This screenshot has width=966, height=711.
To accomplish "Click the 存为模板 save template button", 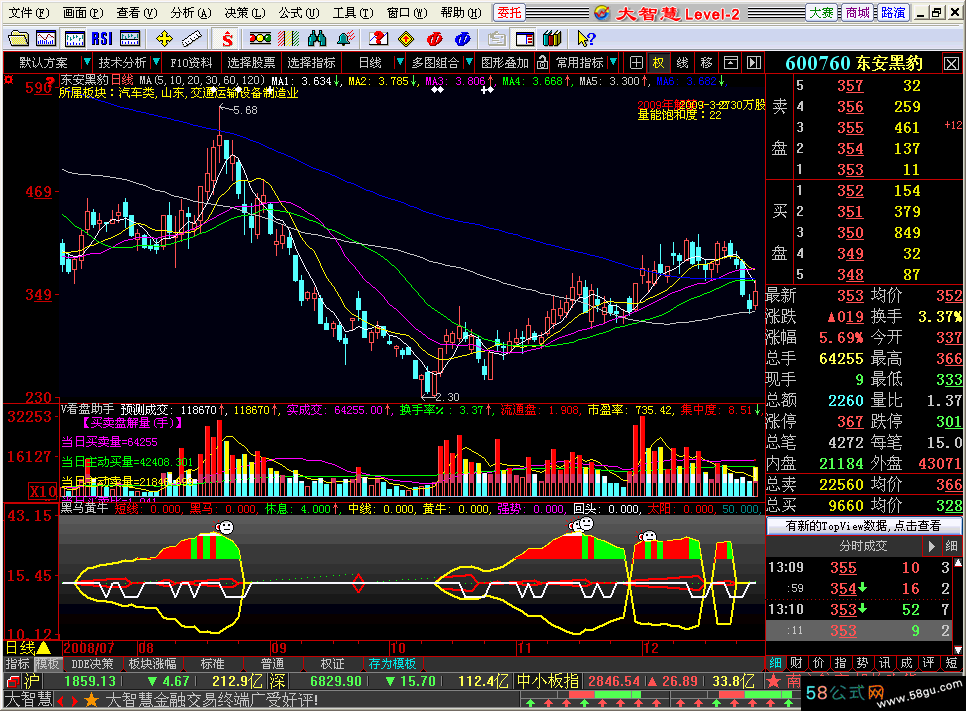I will point(392,664).
